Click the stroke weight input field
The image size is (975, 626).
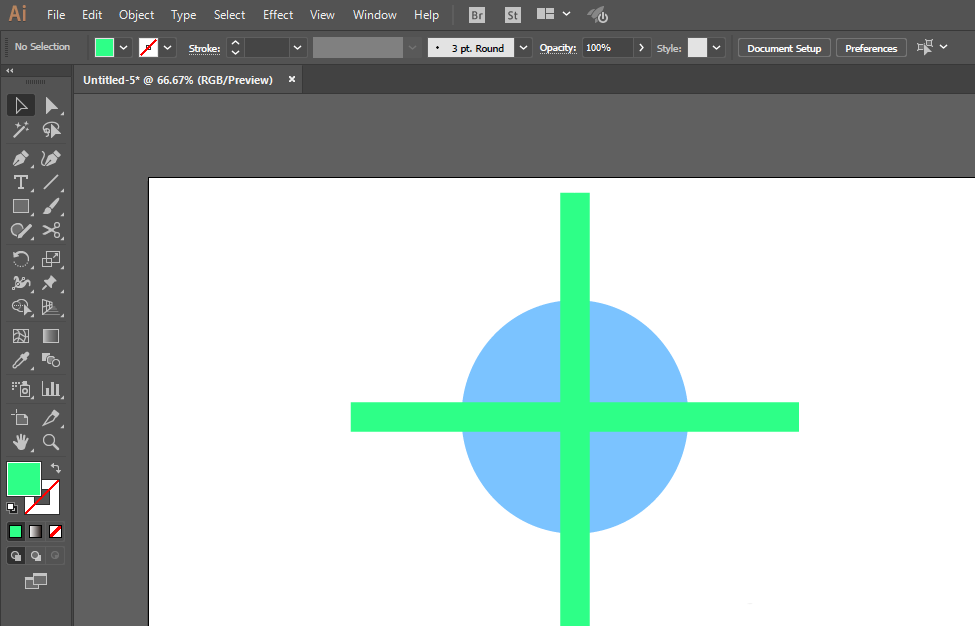click(x=267, y=48)
